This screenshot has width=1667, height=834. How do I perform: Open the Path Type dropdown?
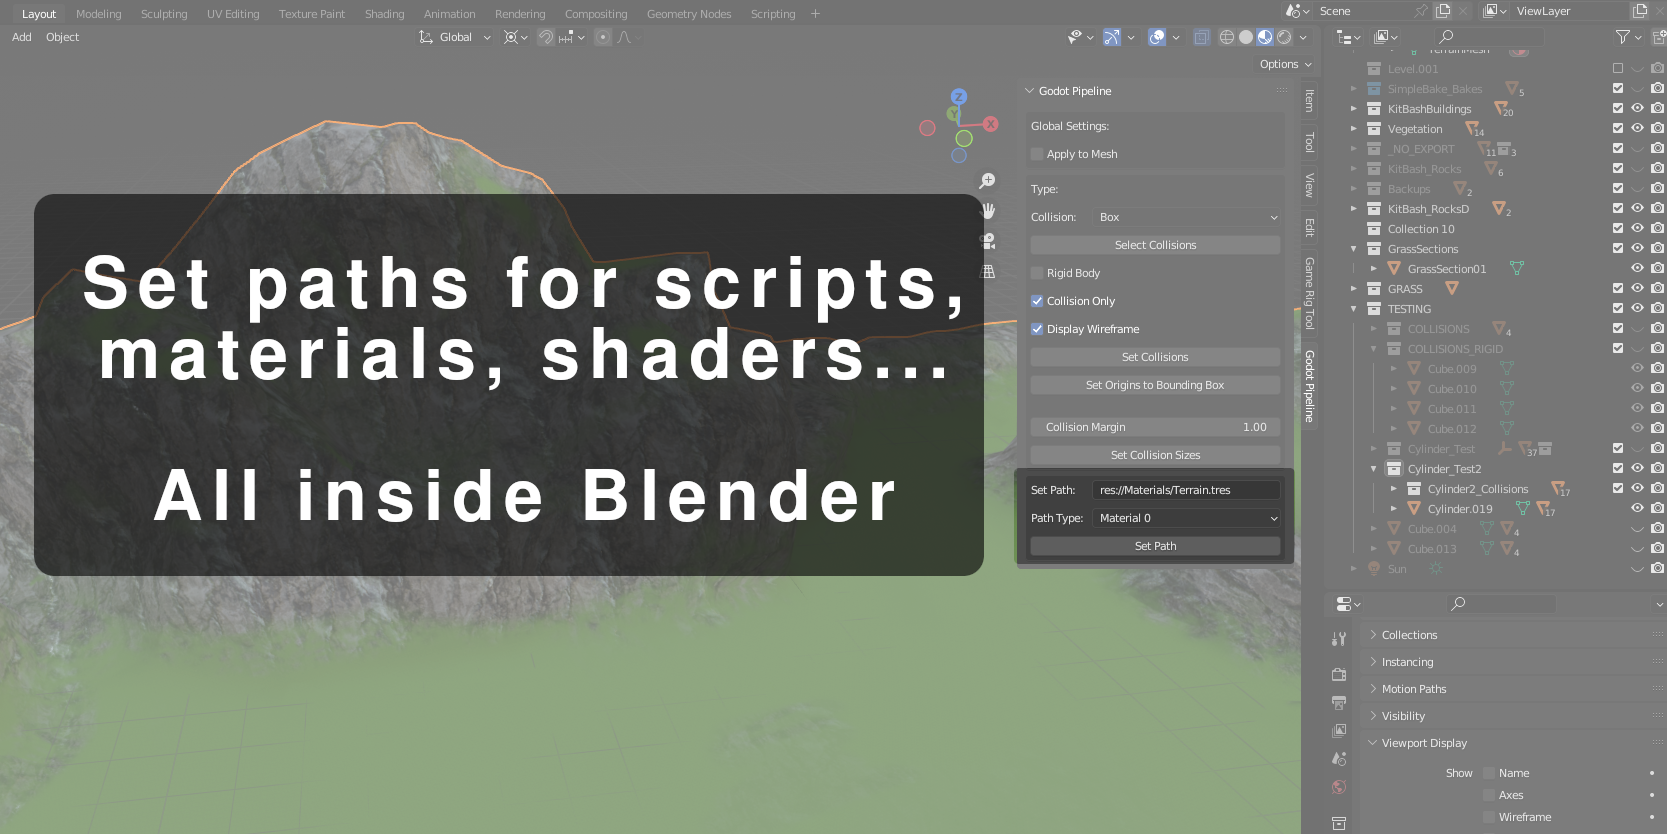tap(1187, 518)
